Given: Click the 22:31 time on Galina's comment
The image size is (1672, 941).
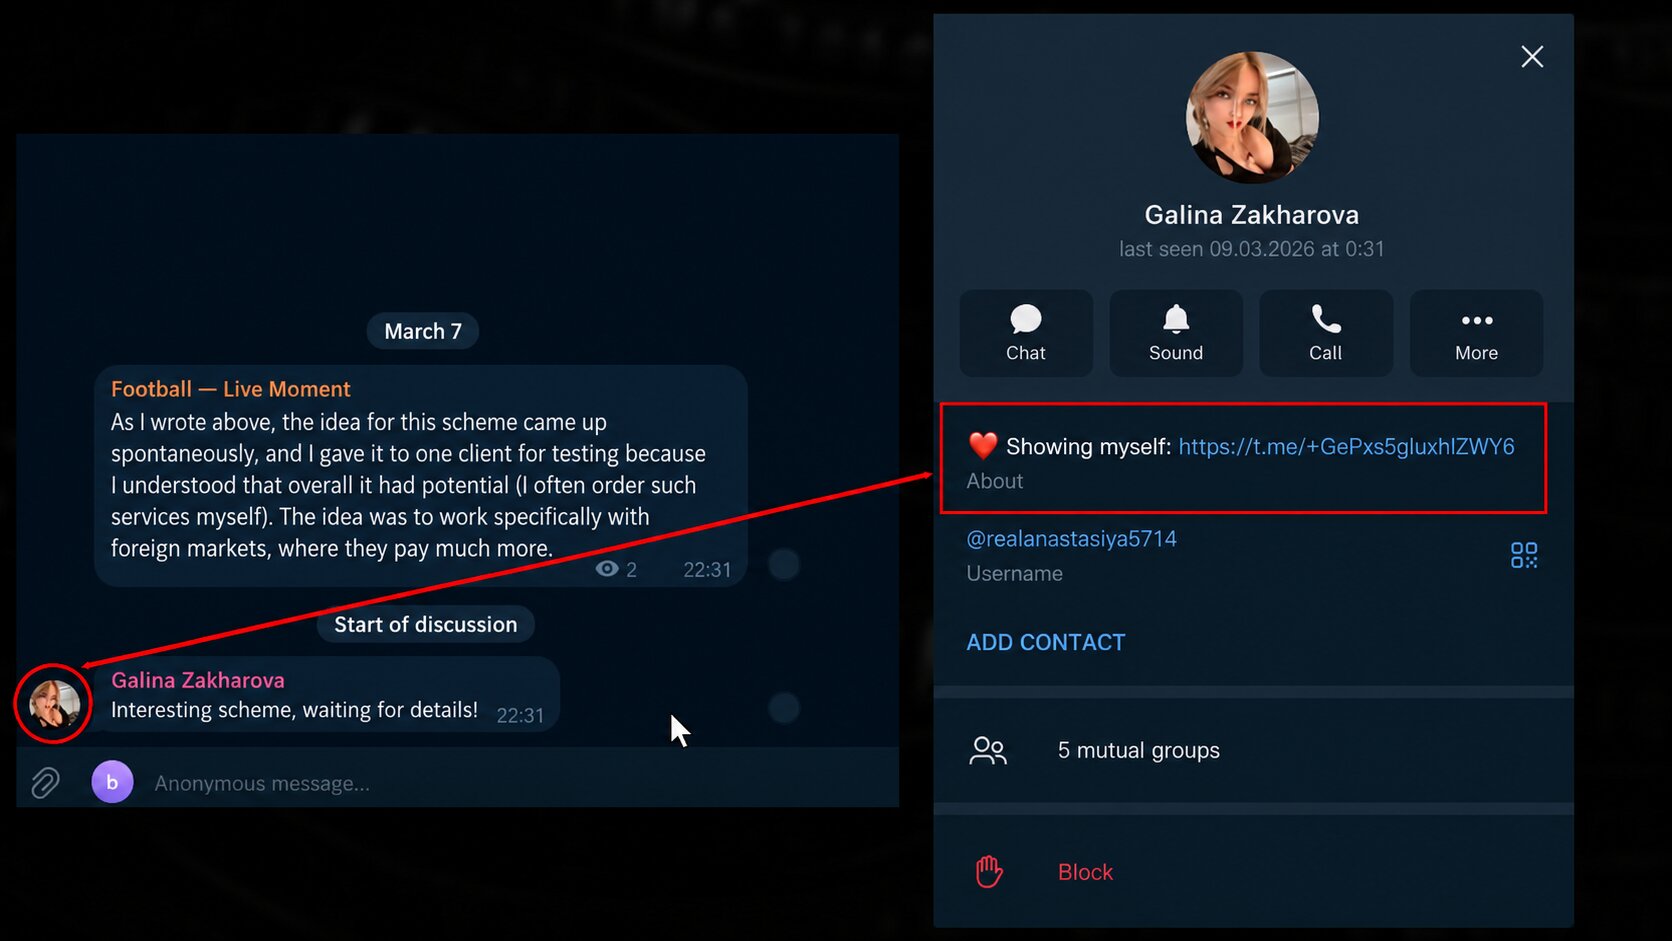Looking at the screenshot, I should click(x=520, y=716).
